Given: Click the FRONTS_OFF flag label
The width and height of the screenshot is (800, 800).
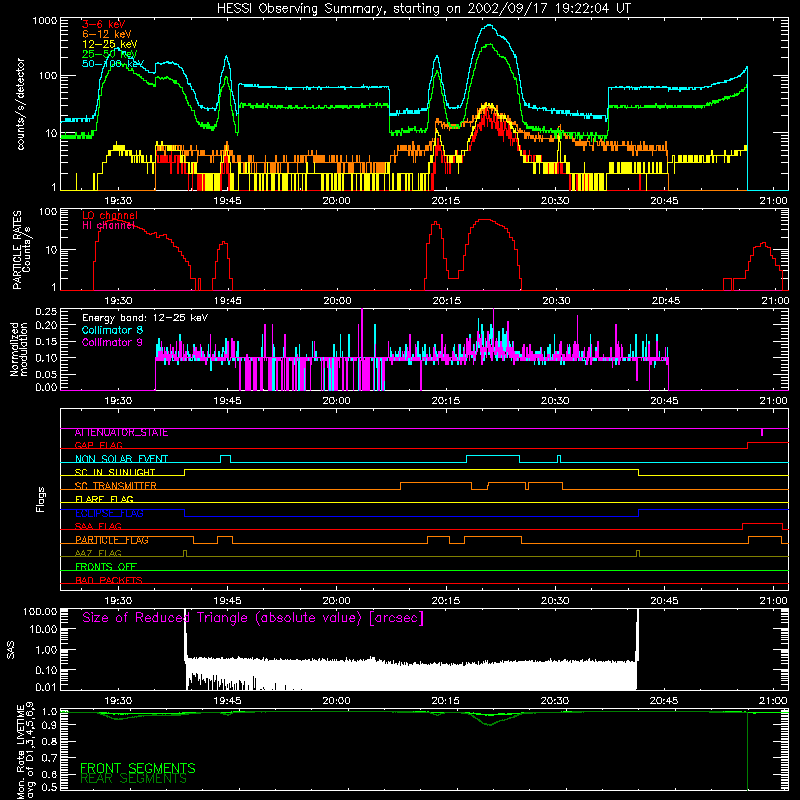Looking at the screenshot, I should coord(106,567).
